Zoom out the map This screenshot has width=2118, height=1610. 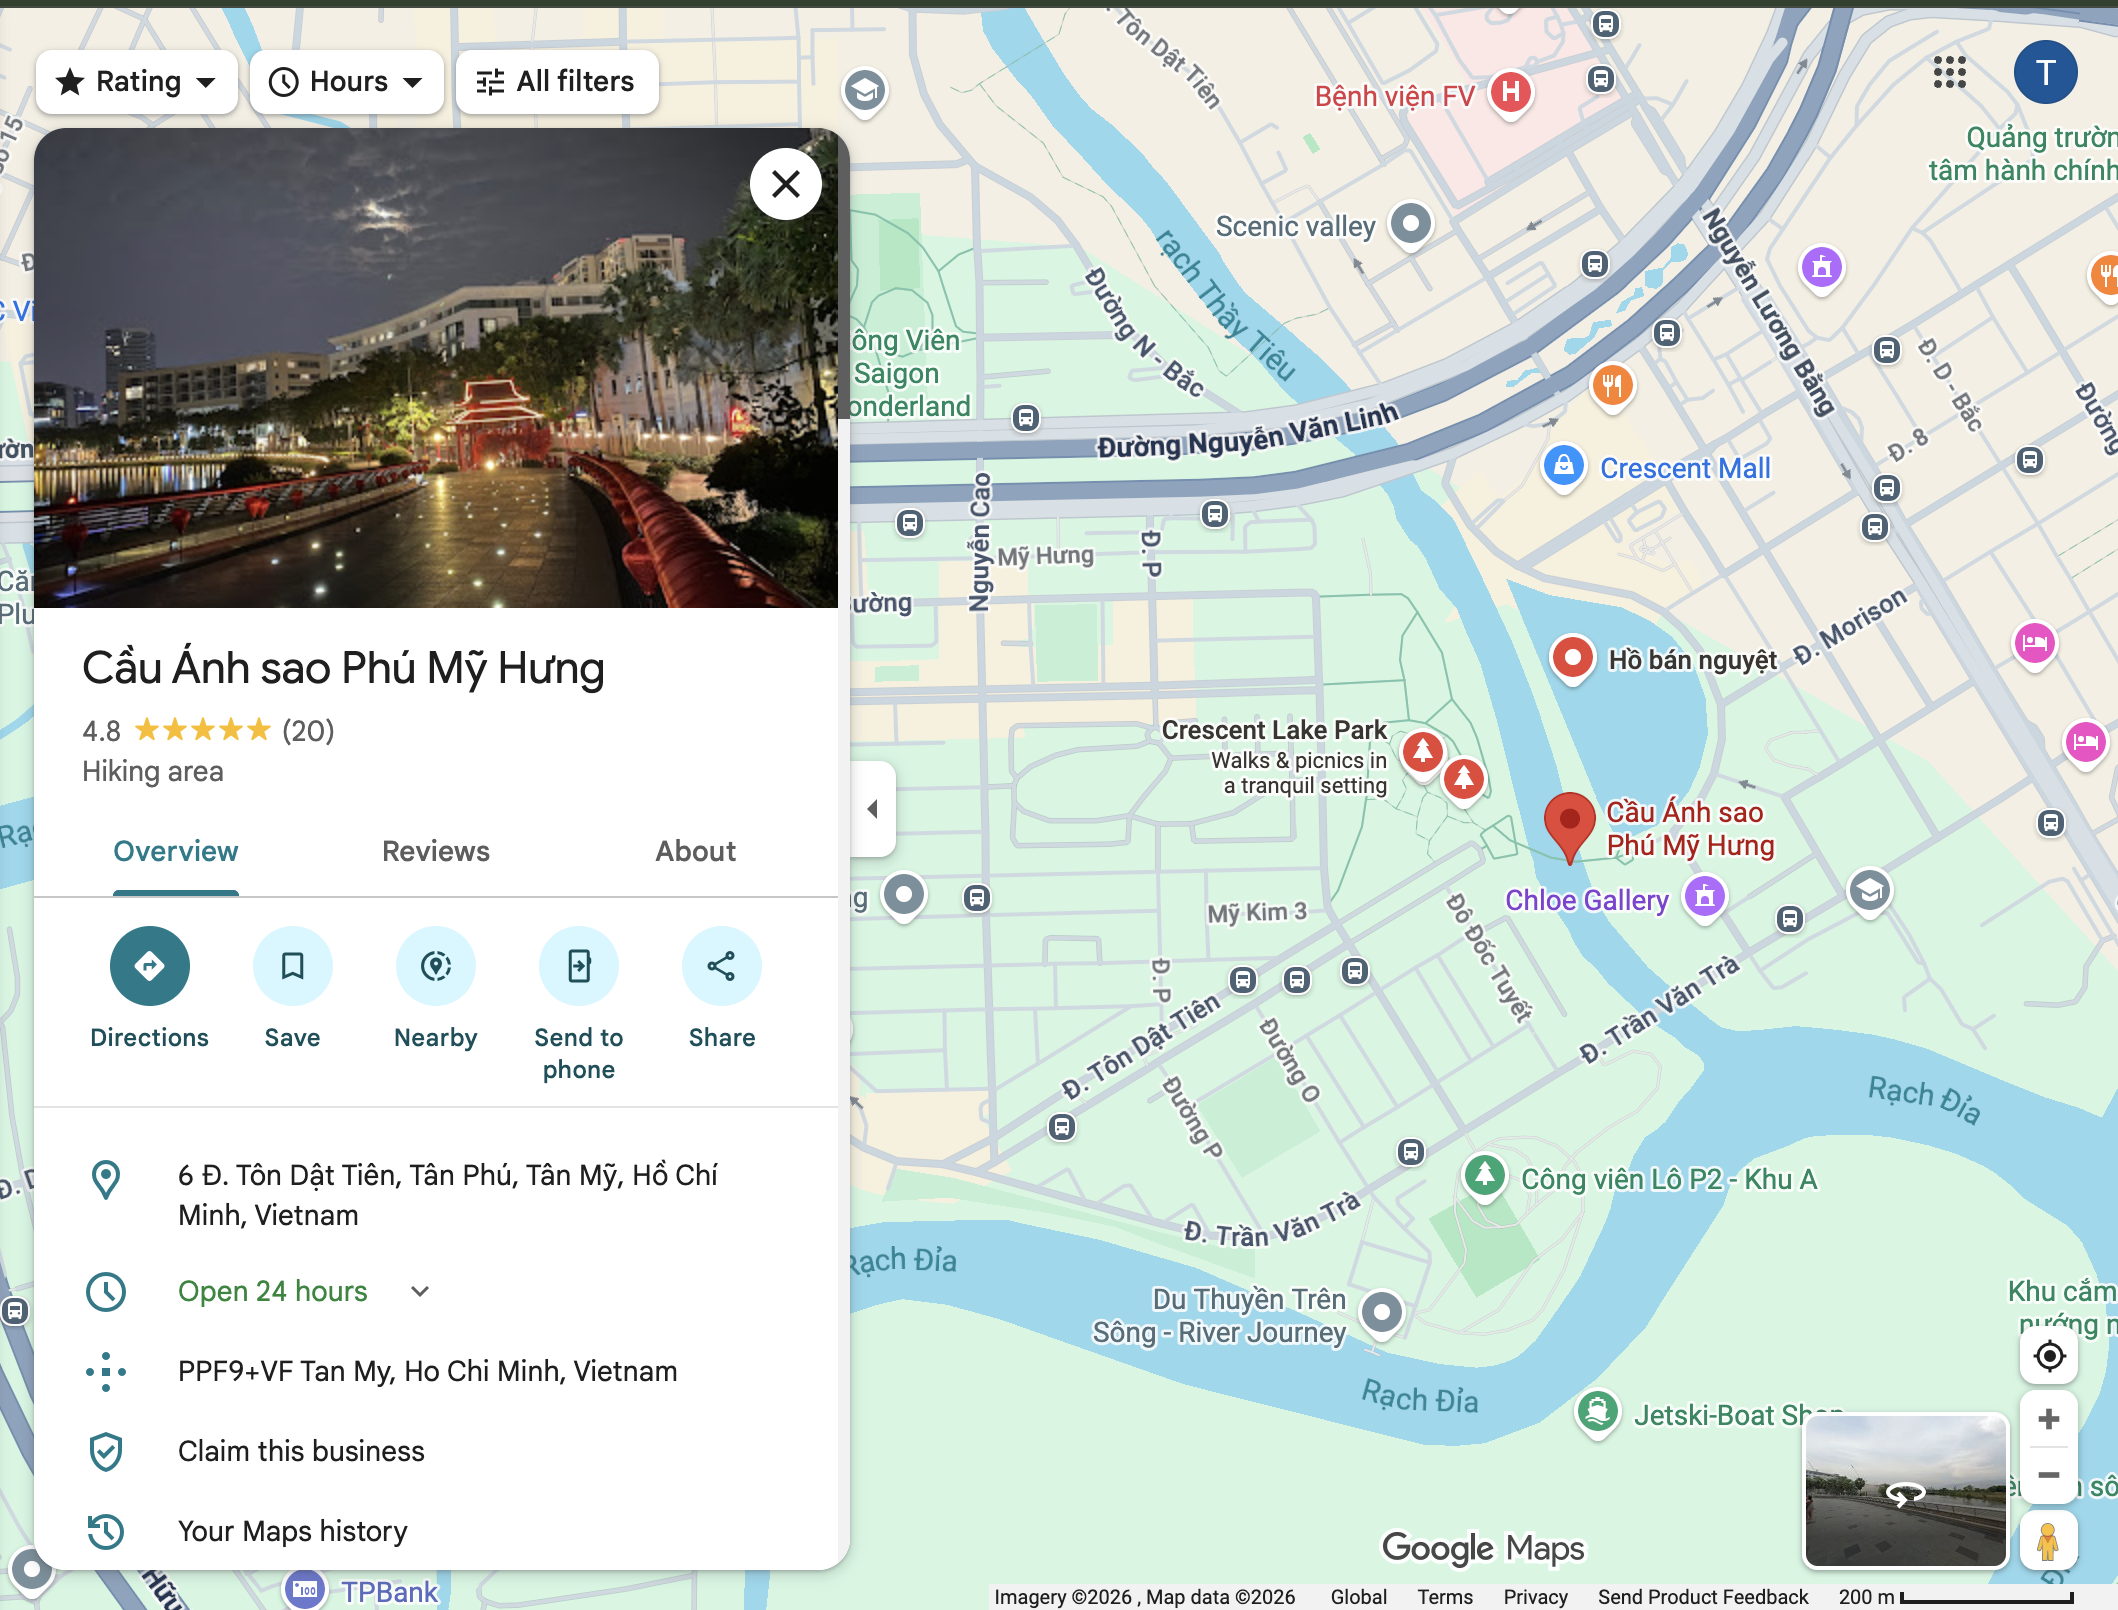pyautogui.click(x=2048, y=1475)
